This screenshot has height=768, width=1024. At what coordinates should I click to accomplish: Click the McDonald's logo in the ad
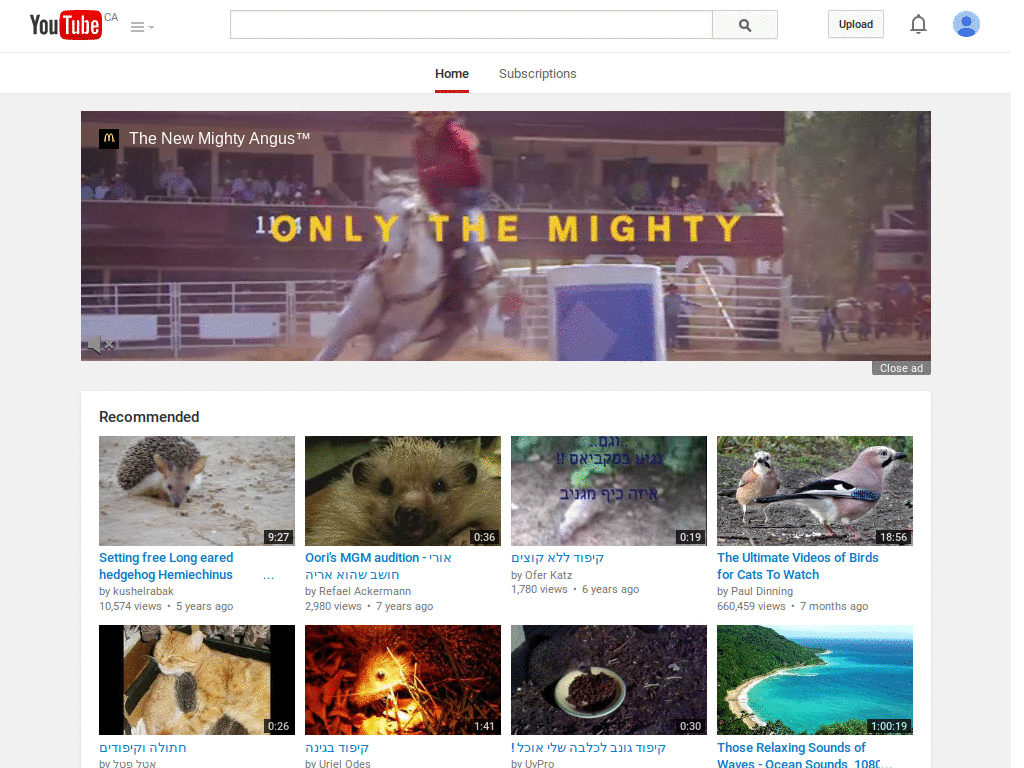109,138
